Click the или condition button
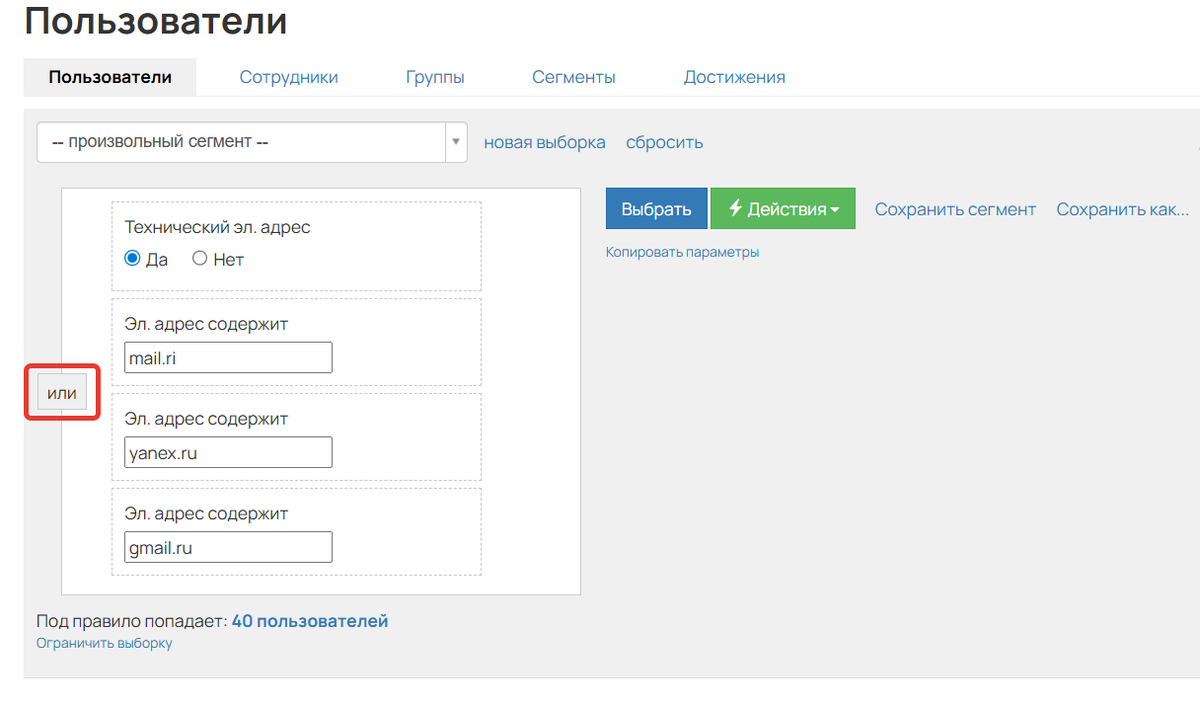Screen dimensions: 1200x706 click(x=61, y=392)
